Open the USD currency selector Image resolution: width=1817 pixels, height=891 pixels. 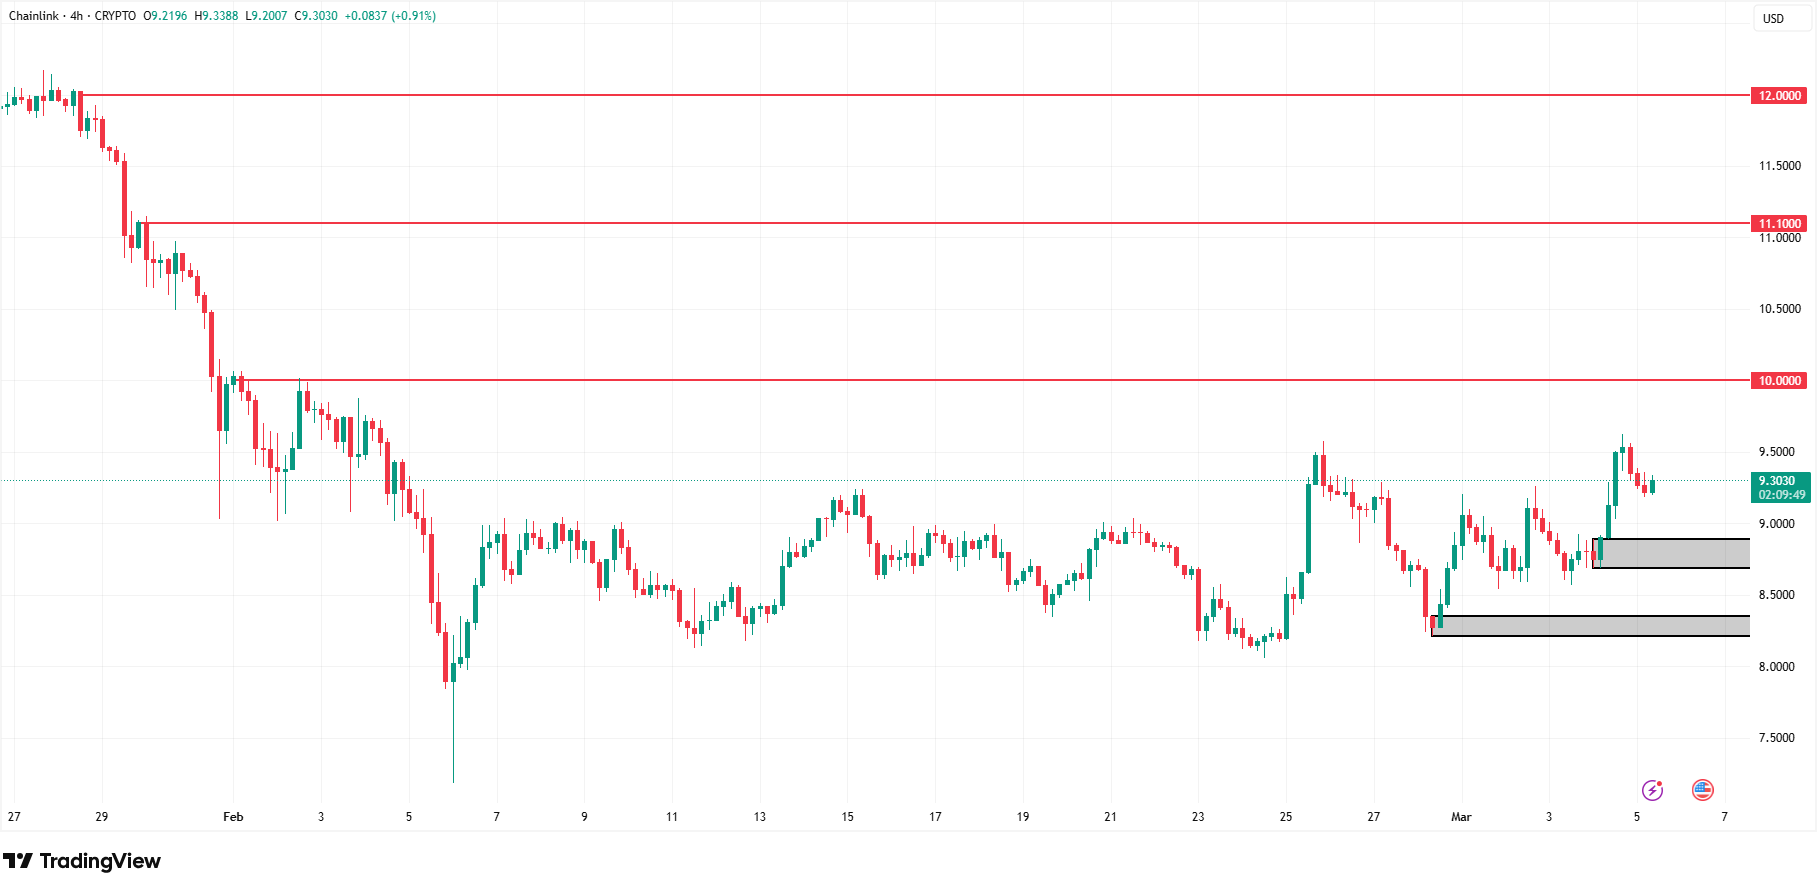click(1773, 18)
